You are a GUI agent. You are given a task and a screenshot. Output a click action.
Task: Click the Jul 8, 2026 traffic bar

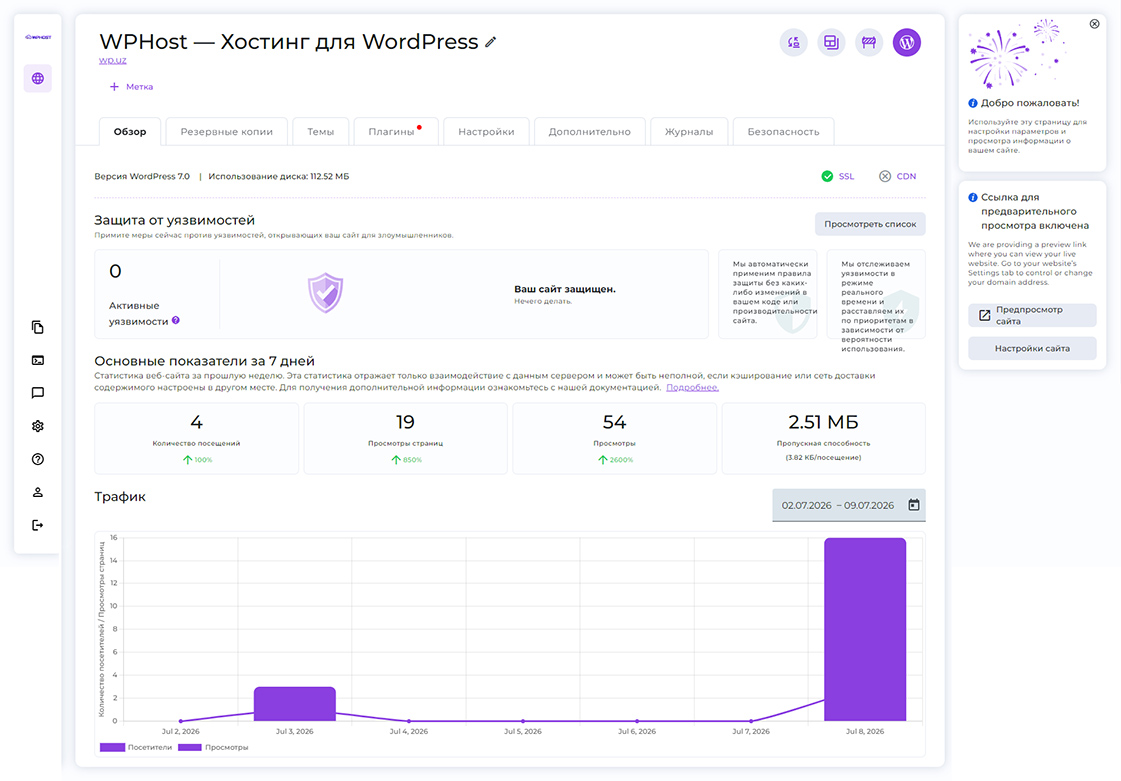pos(865,629)
